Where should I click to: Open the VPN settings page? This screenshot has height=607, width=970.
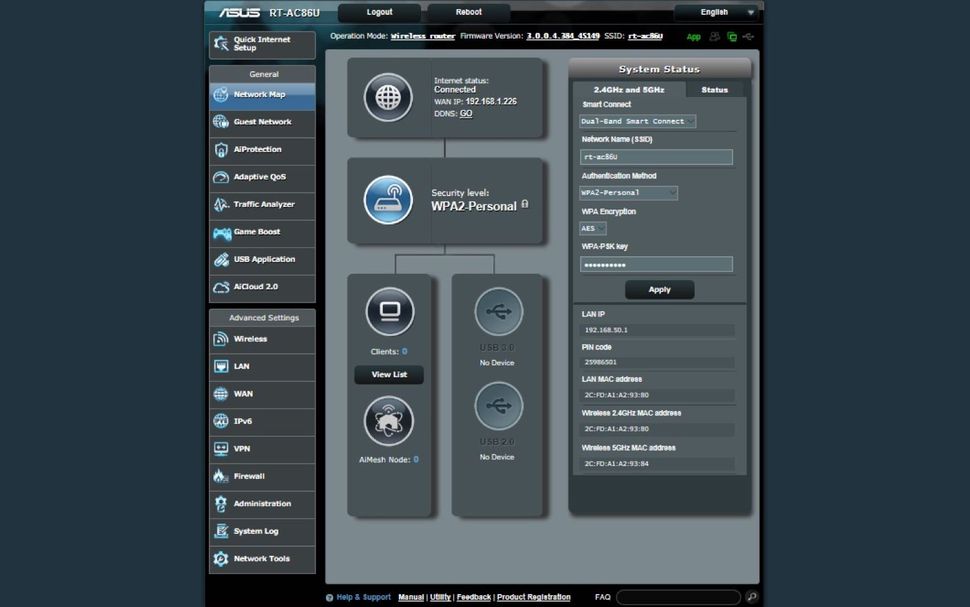(x=262, y=449)
